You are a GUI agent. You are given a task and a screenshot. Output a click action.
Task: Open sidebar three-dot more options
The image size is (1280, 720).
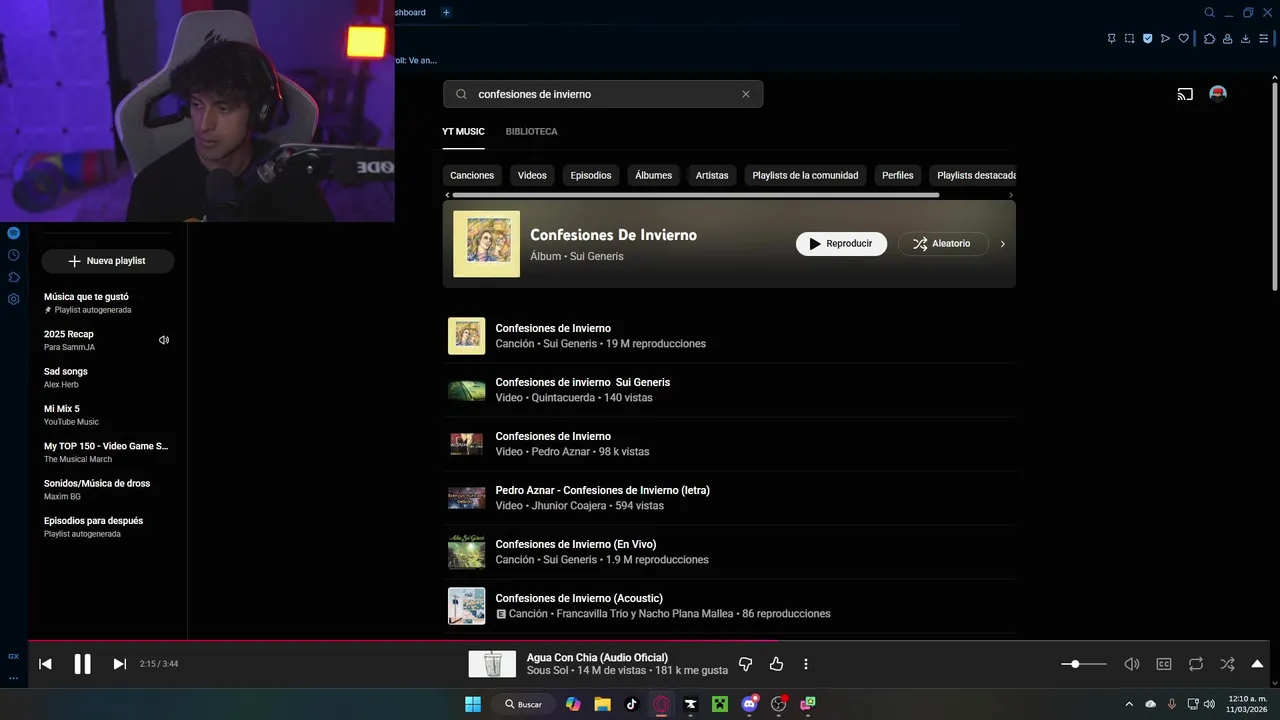tap(13, 678)
